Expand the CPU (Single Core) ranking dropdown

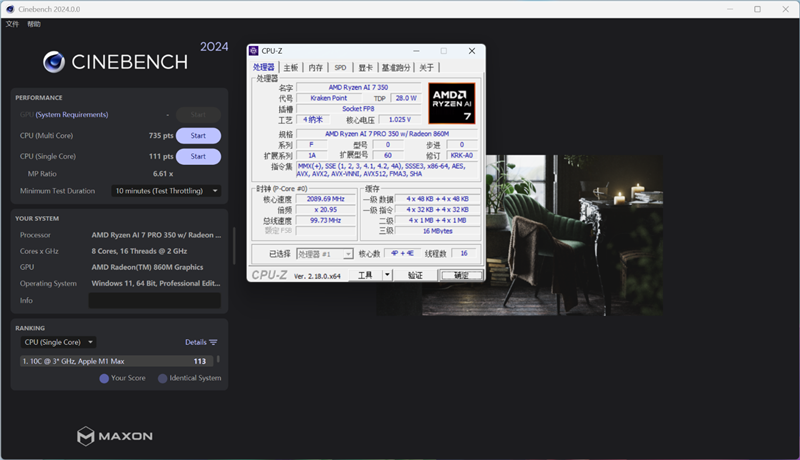59,342
